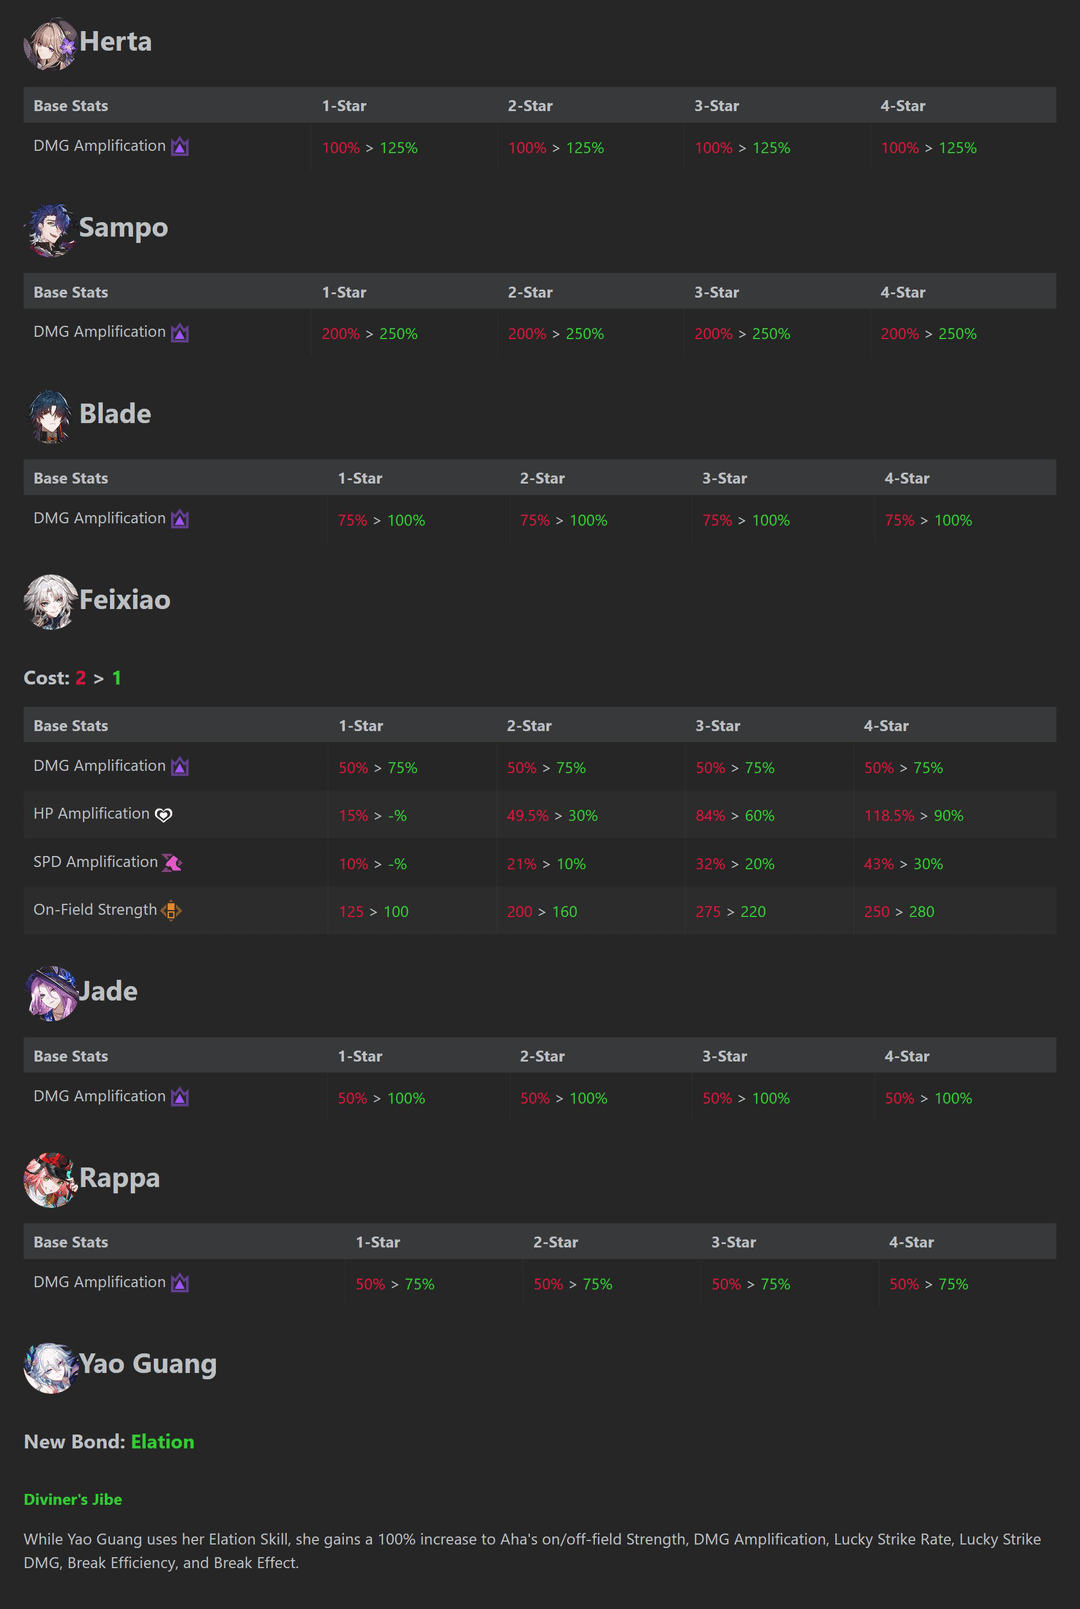Click Base Stats header in Sampo's table
The height and width of the screenshot is (1609, 1080).
pos(71,293)
